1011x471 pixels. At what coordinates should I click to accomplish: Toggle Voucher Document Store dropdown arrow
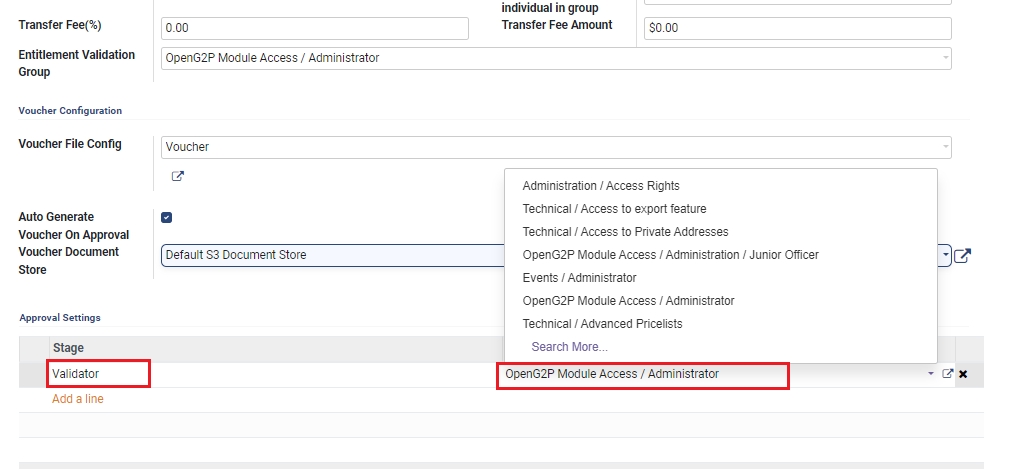pos(945,255)
